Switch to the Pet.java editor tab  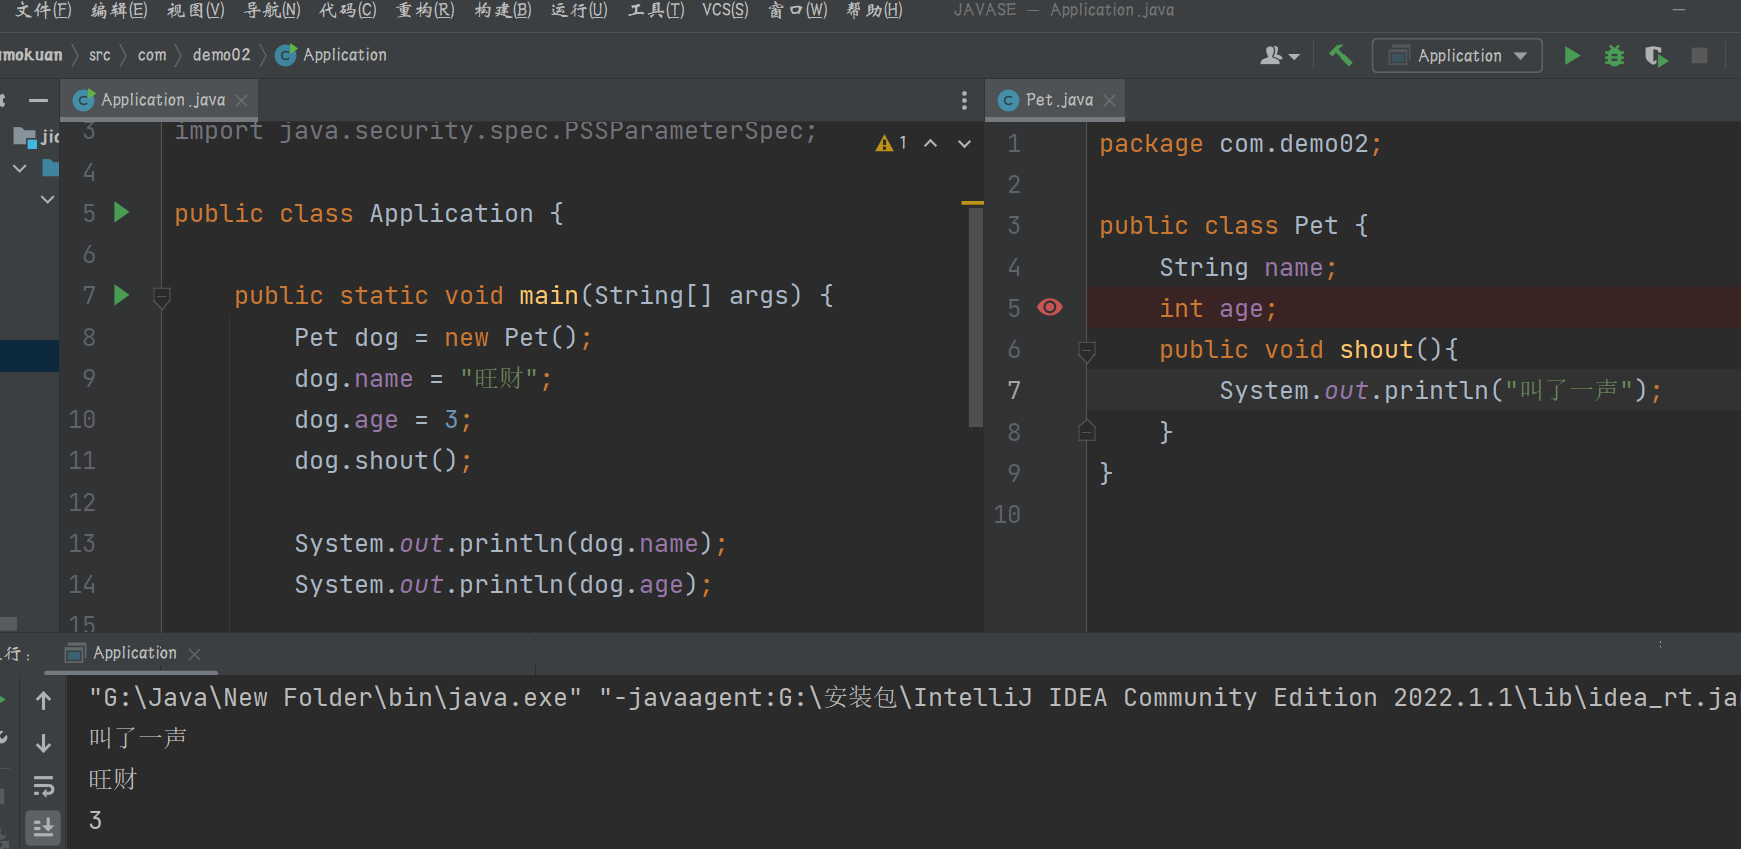pyautogui.click(x=1057, y=100)
